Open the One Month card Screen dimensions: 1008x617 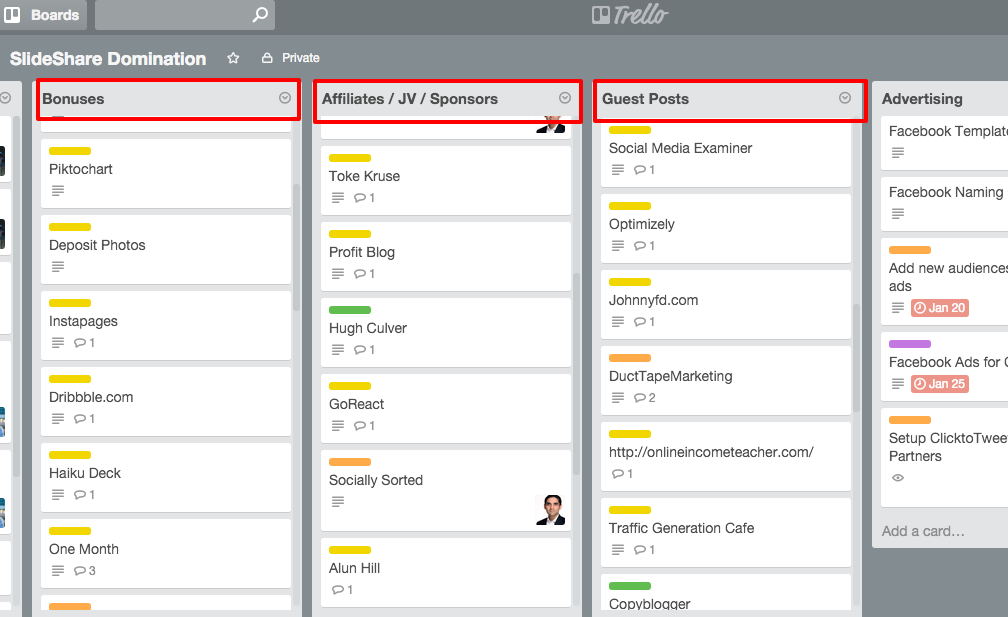pyautogui.click(x=166, y=553)
